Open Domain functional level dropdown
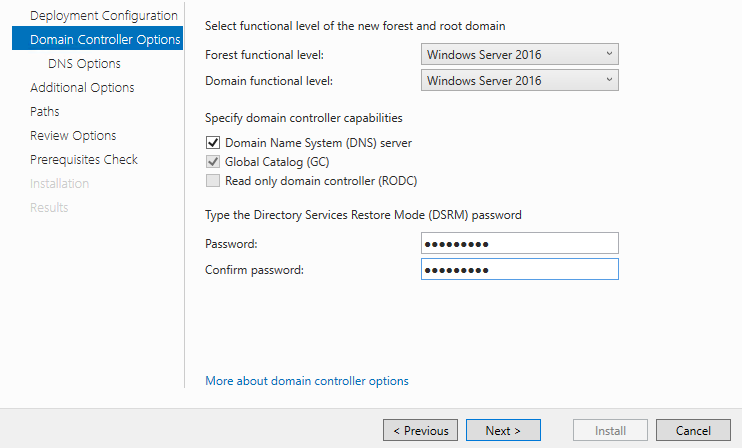Viewport: 742px width, 448px height. 520,80
